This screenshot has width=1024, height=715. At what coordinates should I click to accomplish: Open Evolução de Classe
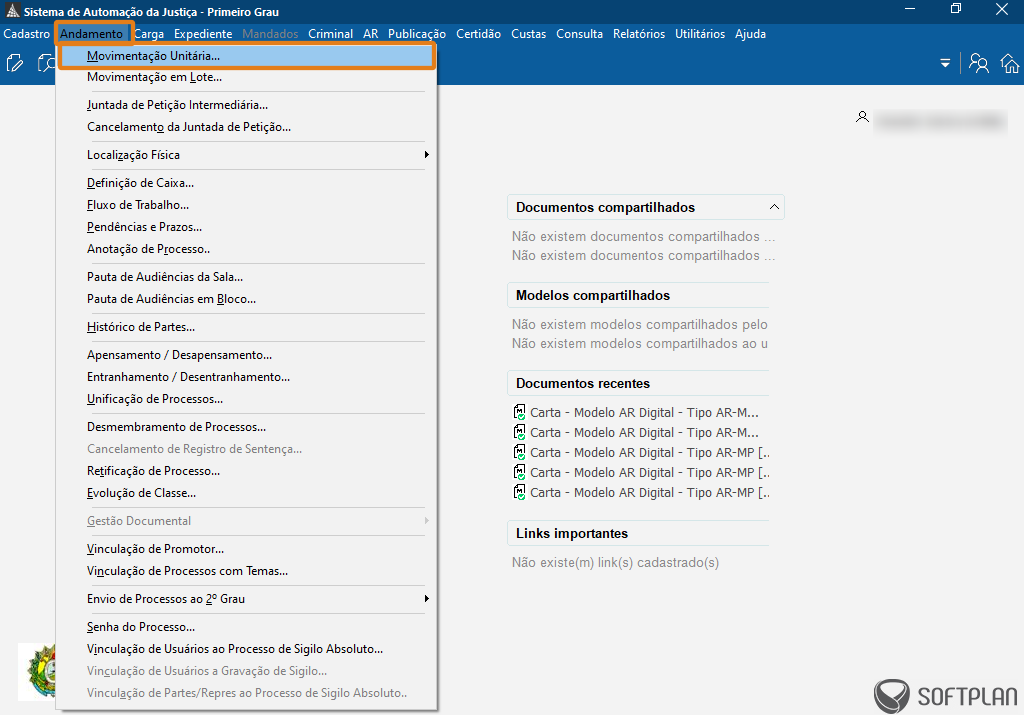pos(247,493)
